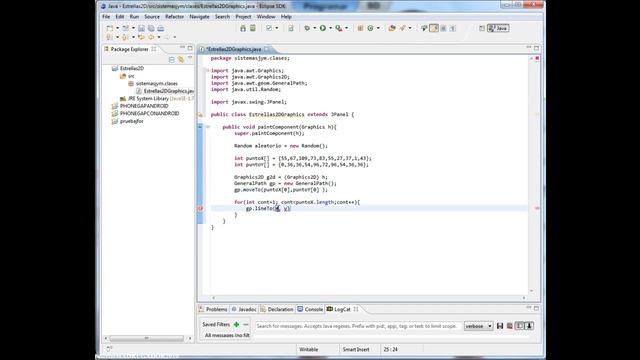The width and height of the screenshot is (640, 360).
Task: Open the Project menu
Action: (x=243, y=17)
